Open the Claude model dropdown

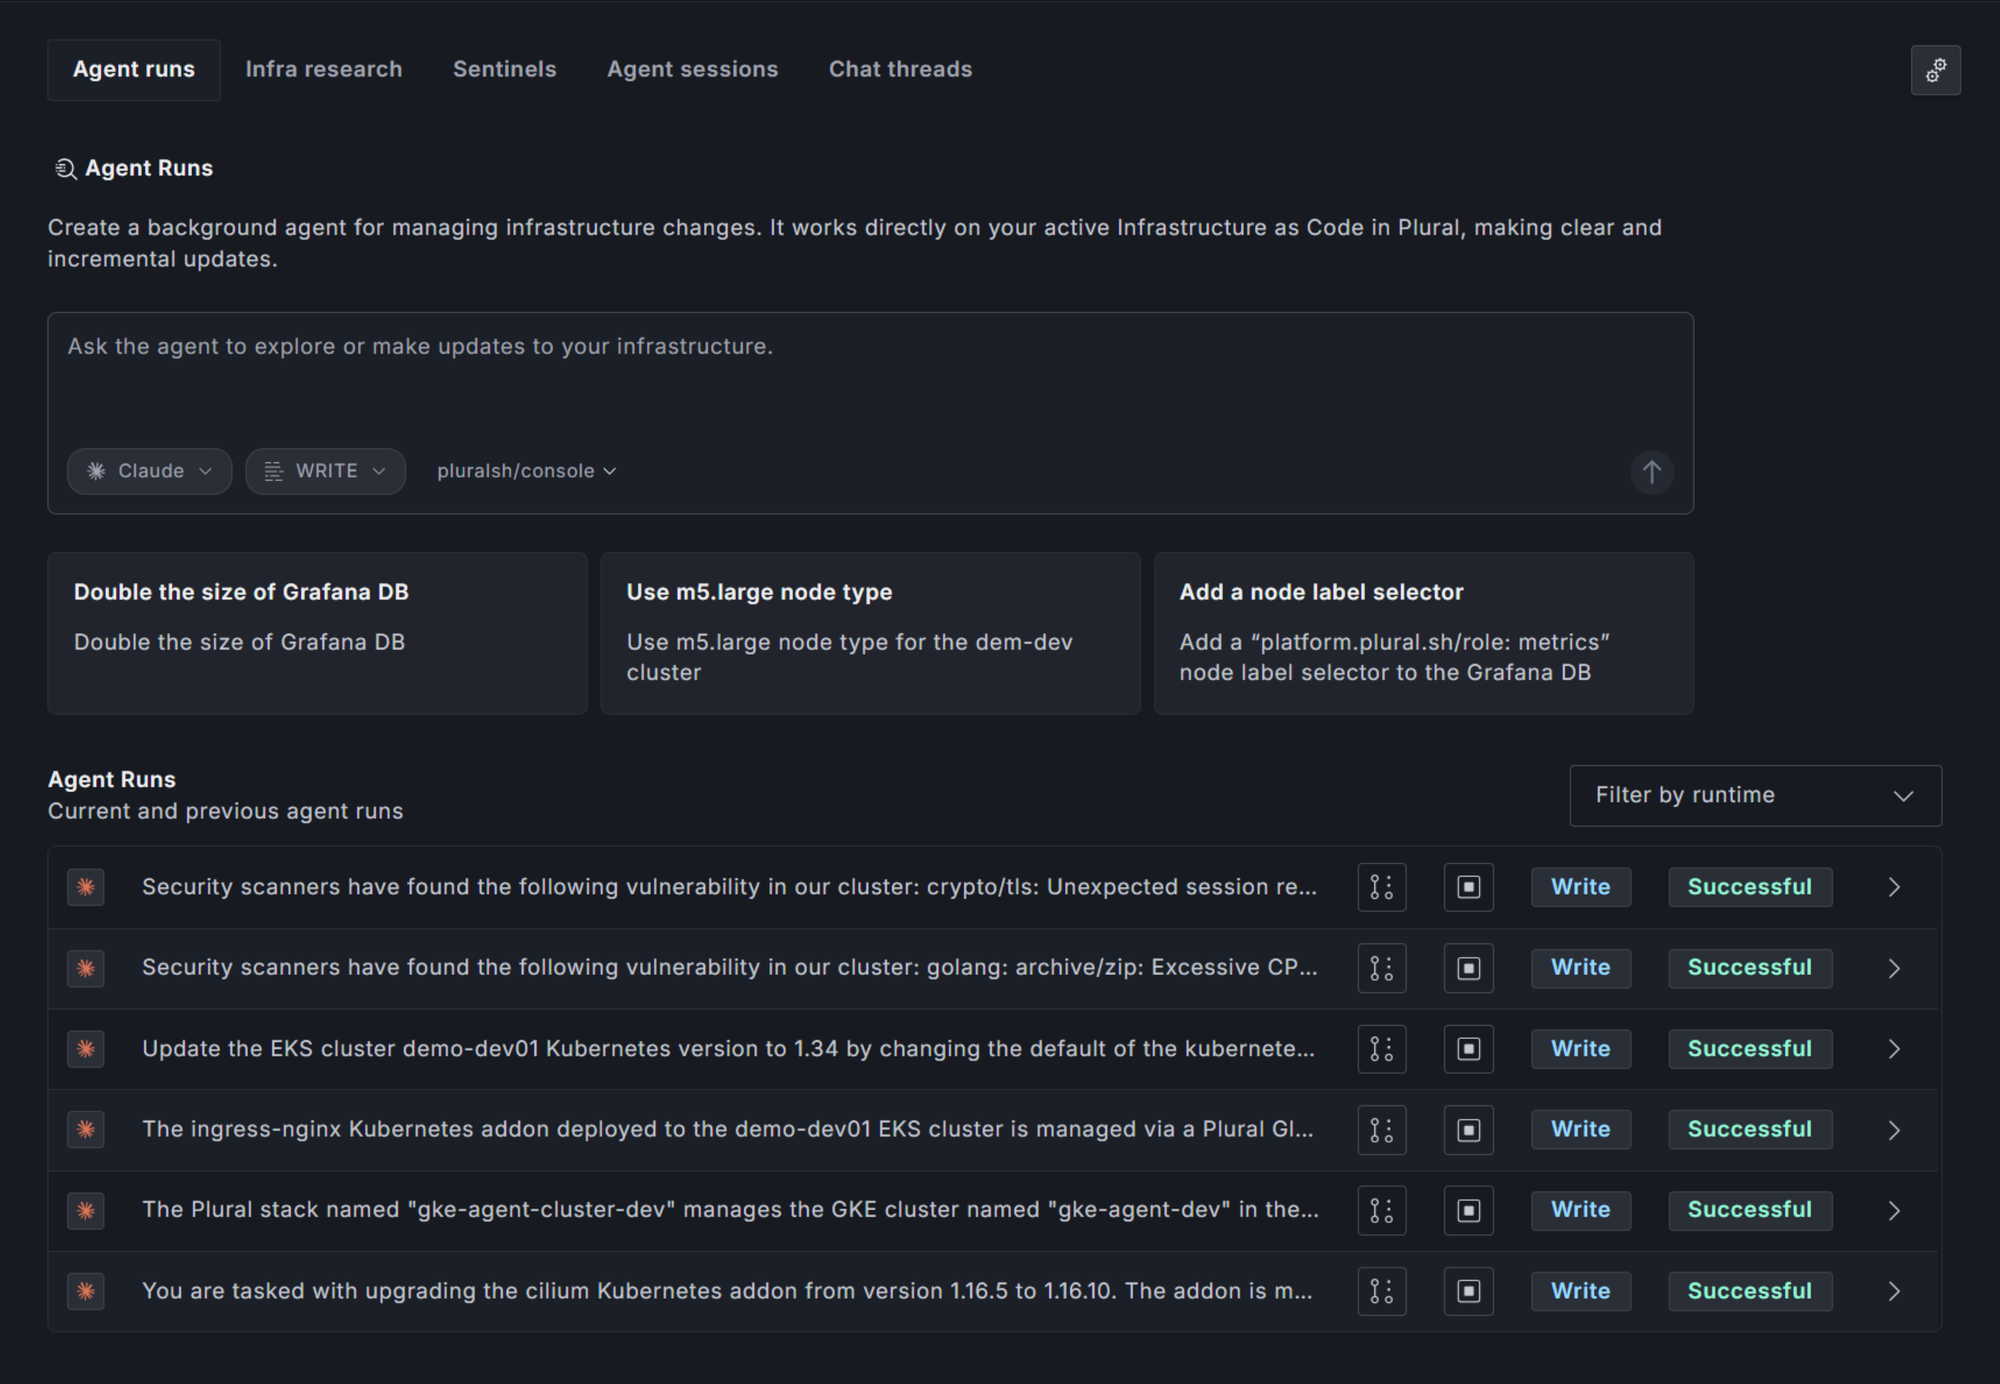click(x=150, y=471)
